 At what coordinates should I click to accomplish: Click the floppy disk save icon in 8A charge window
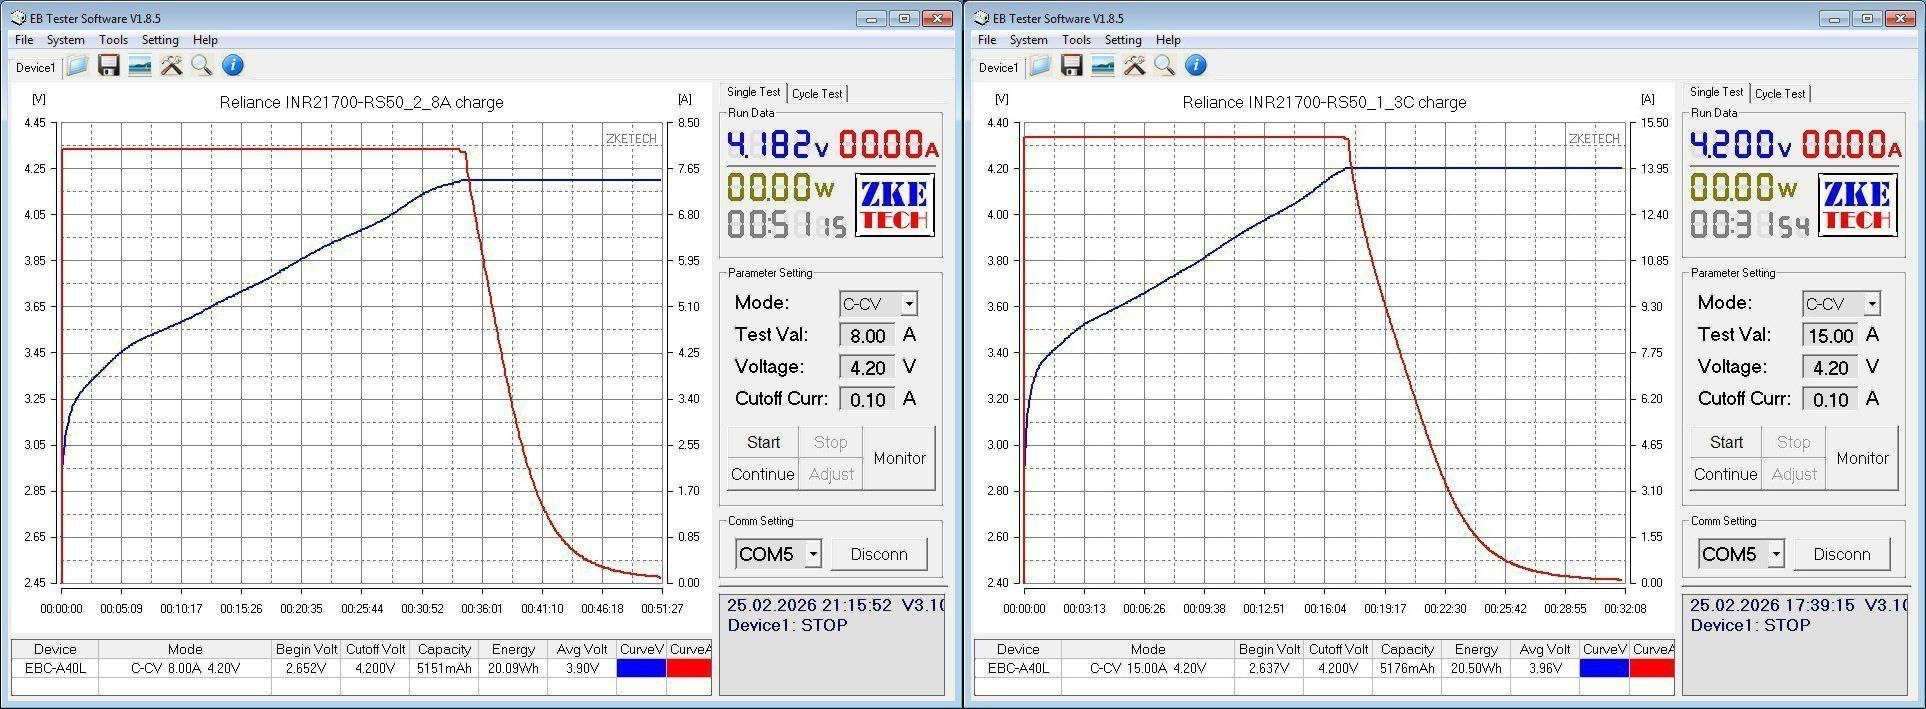[109, 66]
